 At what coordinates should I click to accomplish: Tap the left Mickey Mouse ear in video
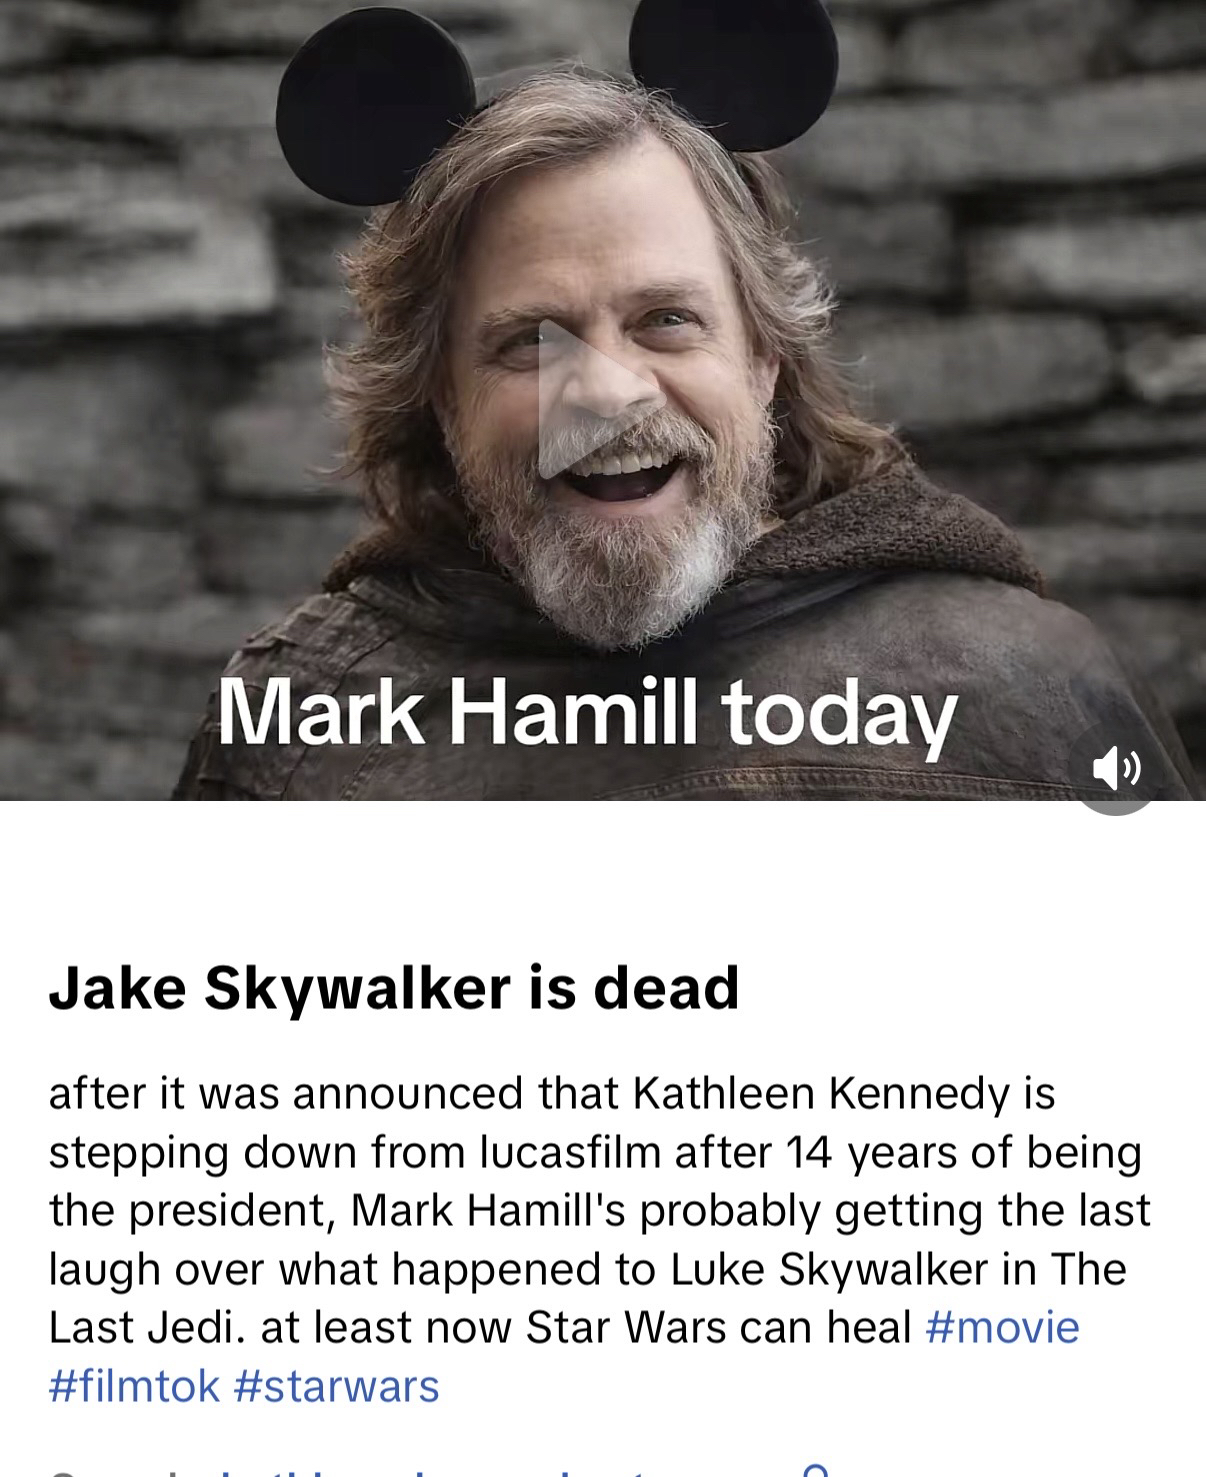tap(374, 104)
